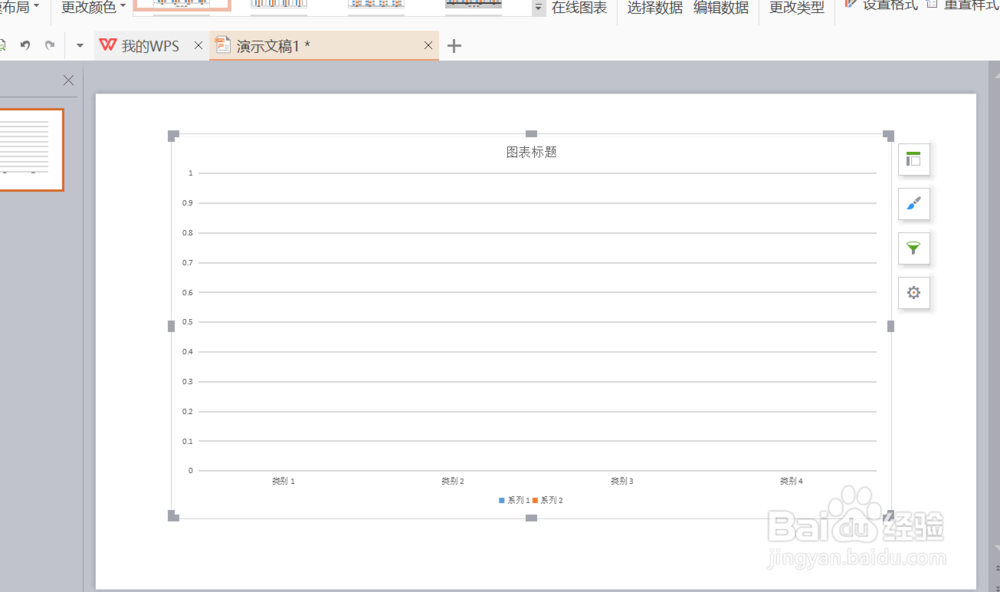This screenshot has width=1000, height=592.
Task: Open the chart settings gear icon
Action: click(x=913, y=293)
